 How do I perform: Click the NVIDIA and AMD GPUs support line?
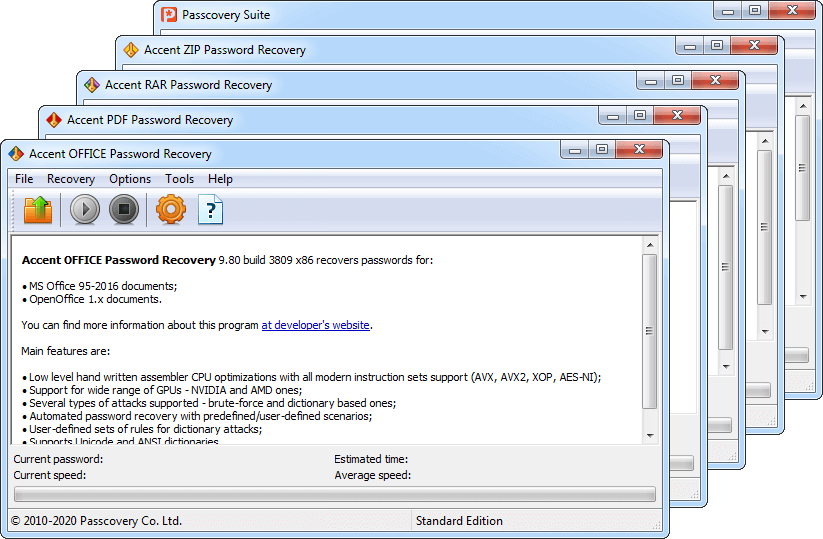click(162, 390)
